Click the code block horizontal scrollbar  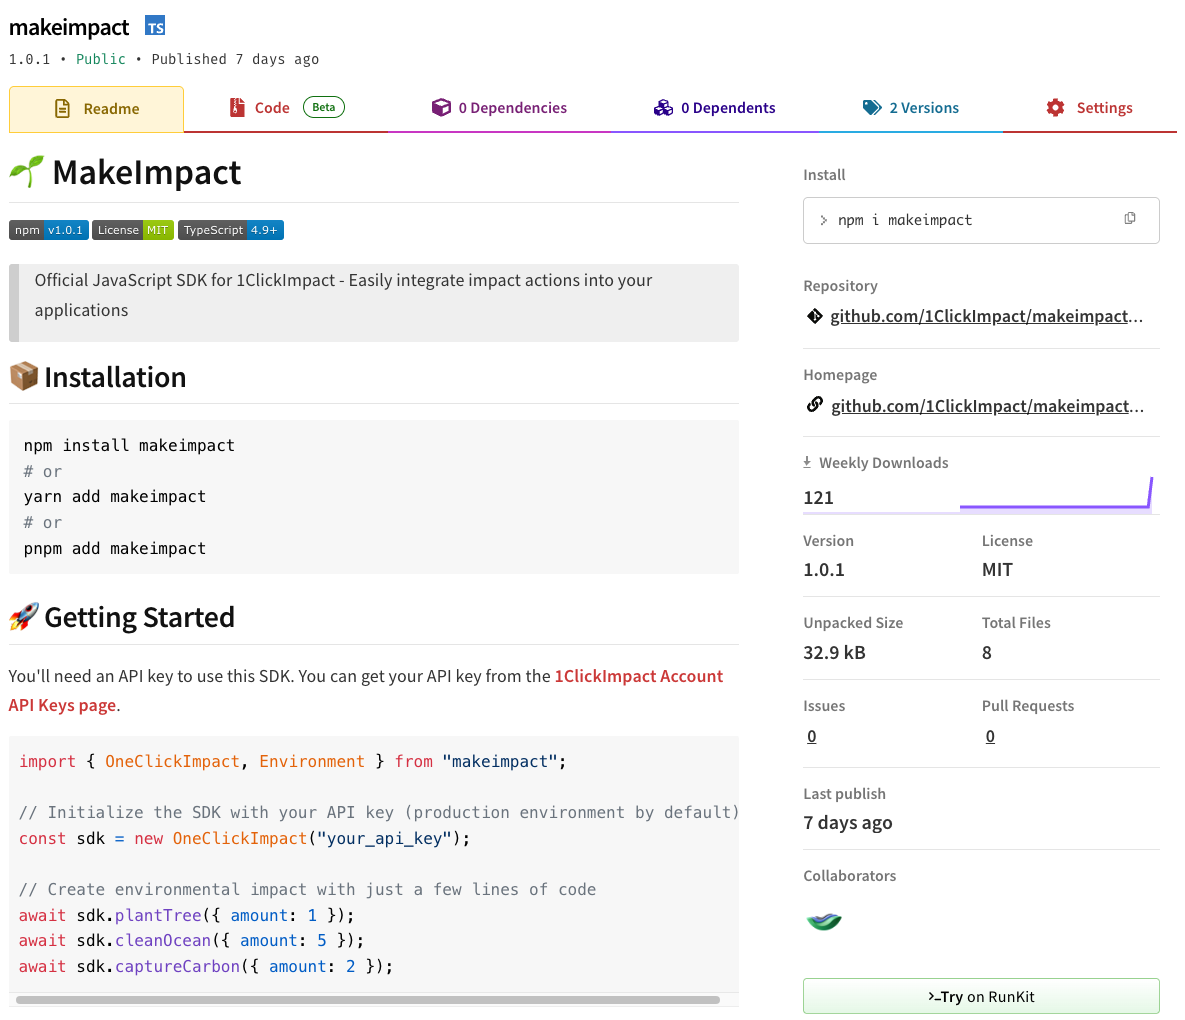(x=368, y=1000)
